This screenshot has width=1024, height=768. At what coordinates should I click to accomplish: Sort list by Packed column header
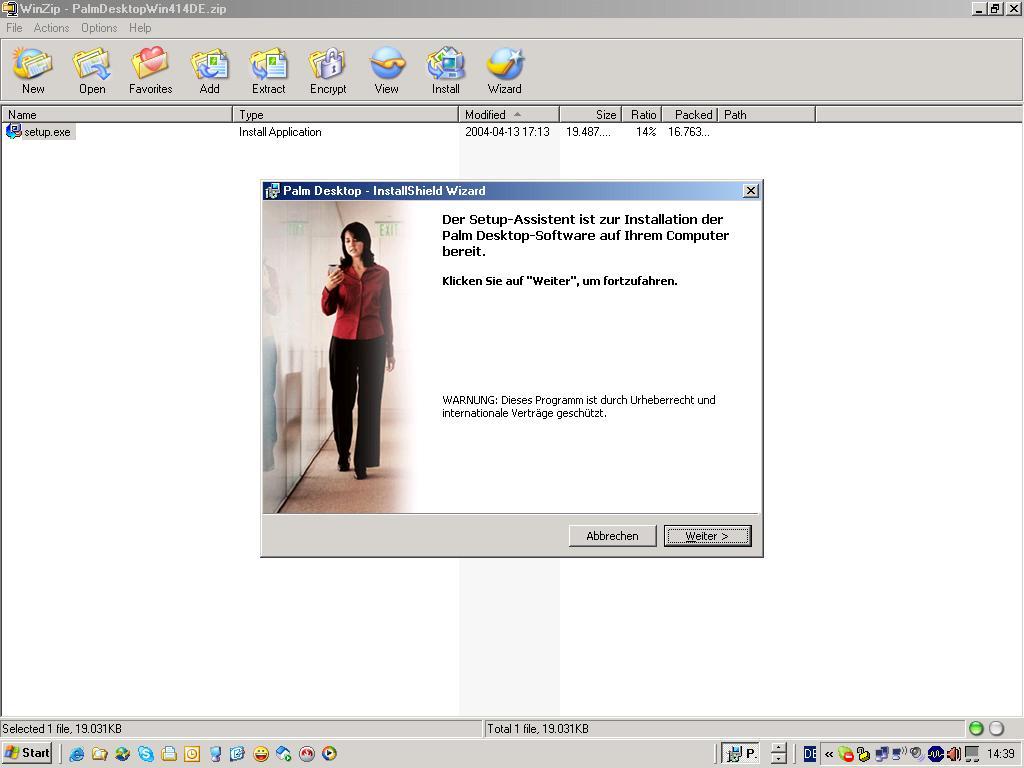690,114
